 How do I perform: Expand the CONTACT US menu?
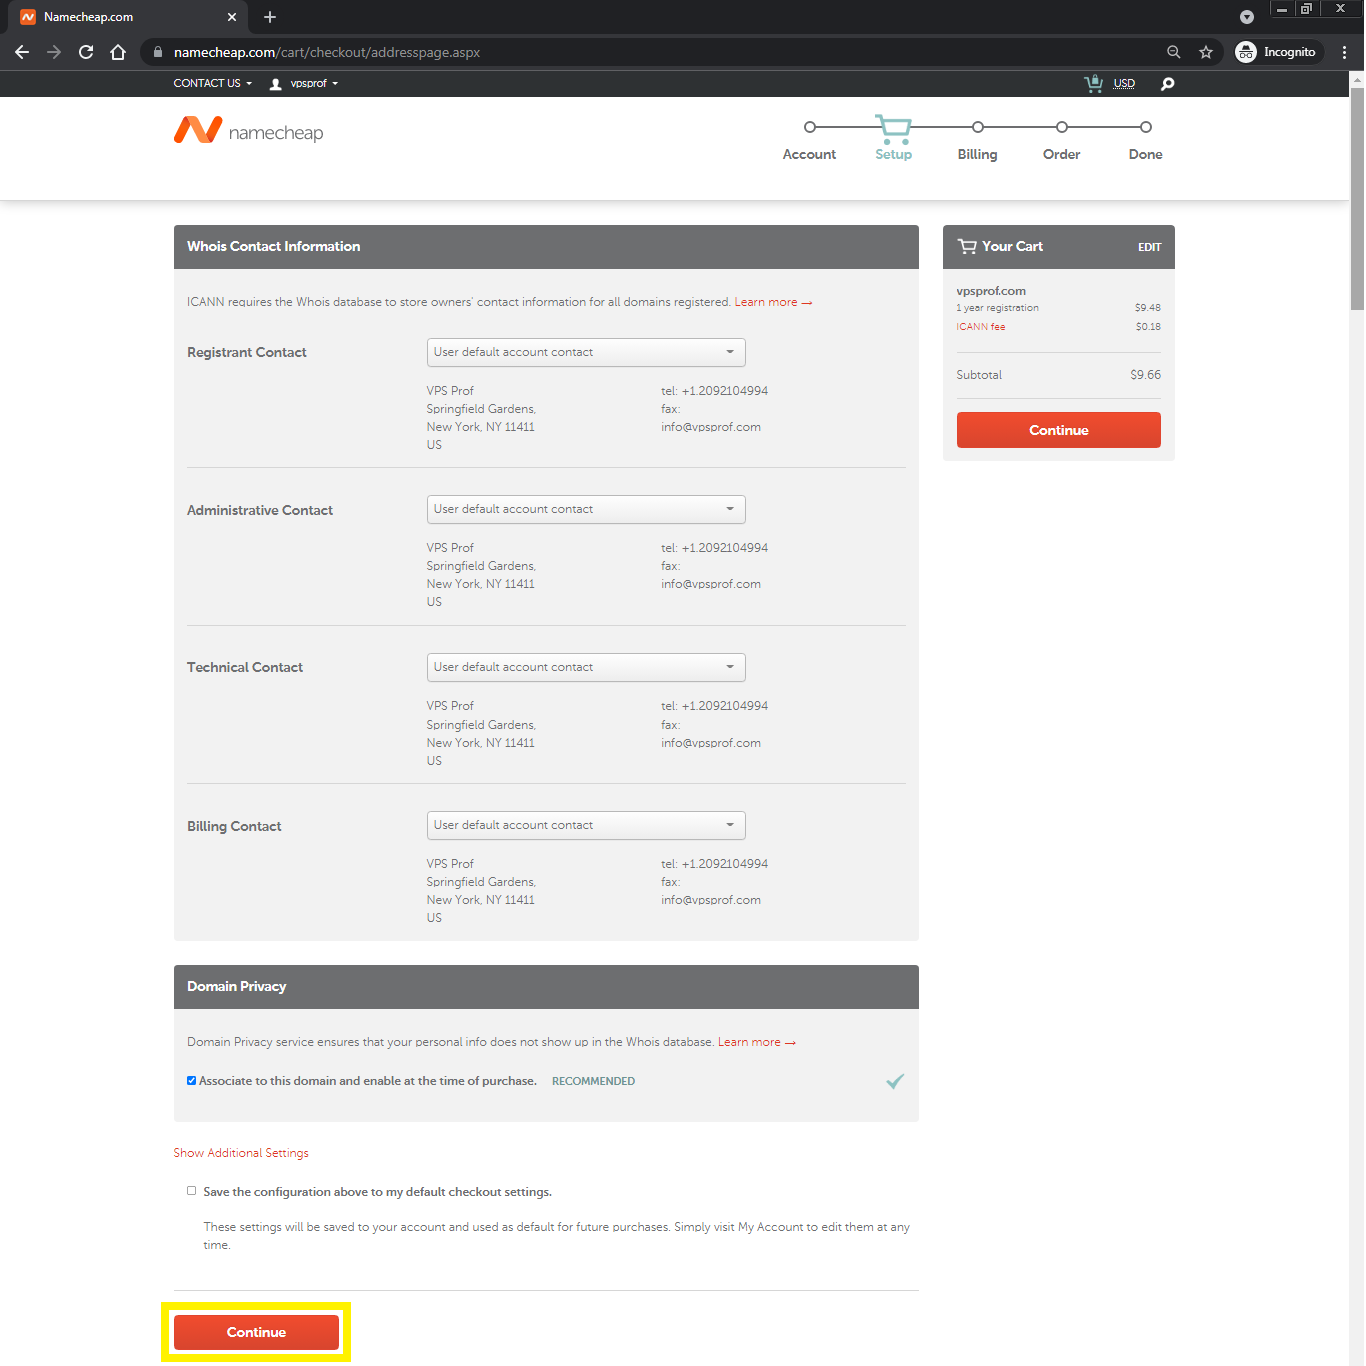point(212,84)
